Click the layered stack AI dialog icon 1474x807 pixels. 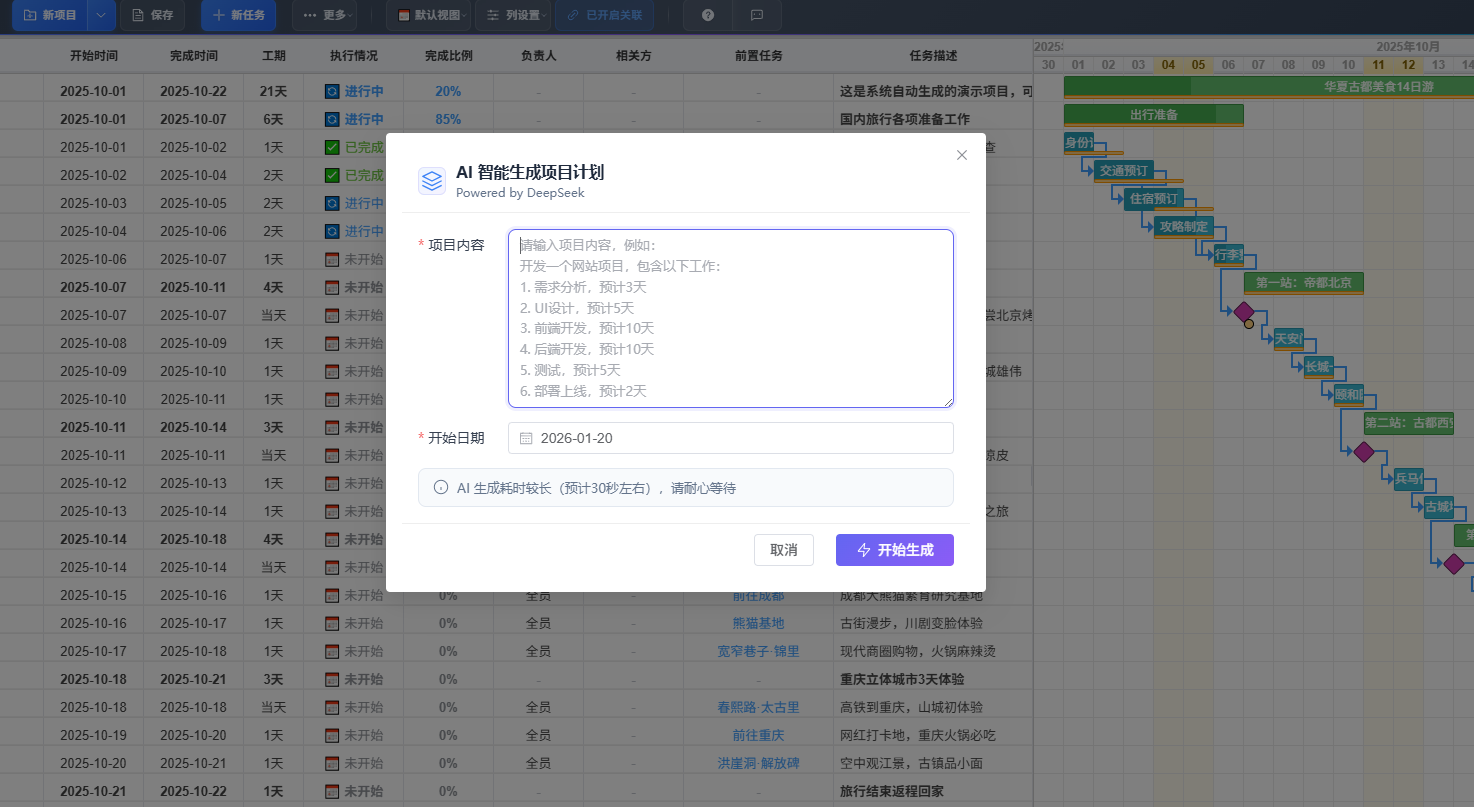click(x=432, y=181)
